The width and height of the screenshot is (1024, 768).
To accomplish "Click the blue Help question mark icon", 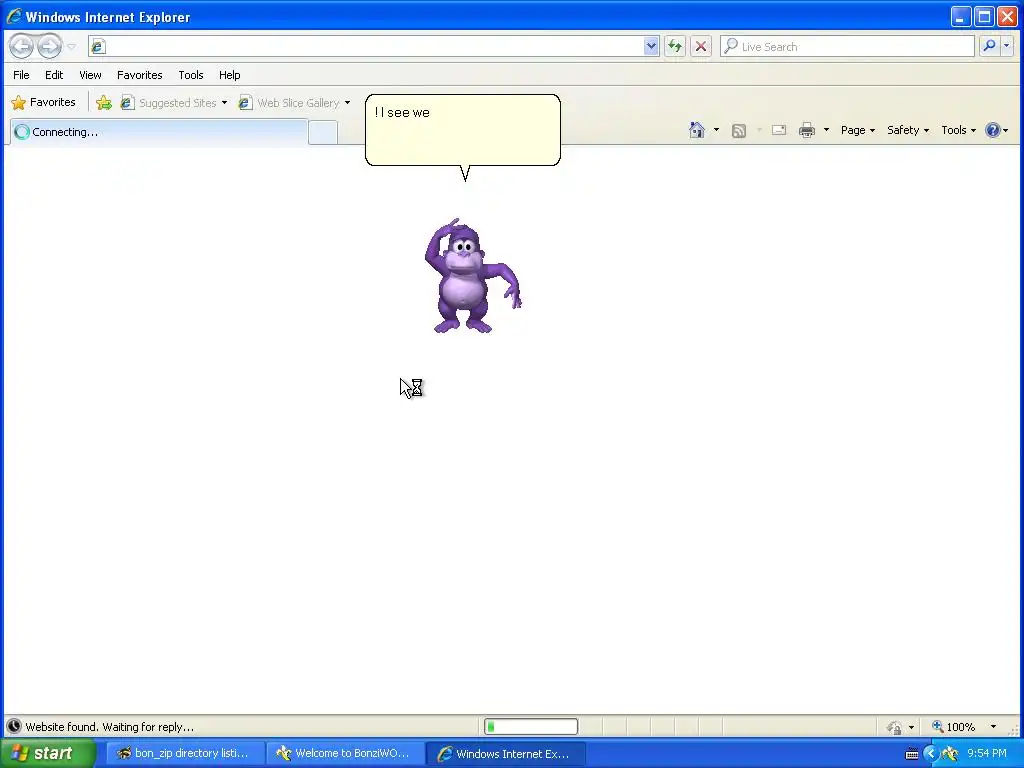I will point(993,130).
